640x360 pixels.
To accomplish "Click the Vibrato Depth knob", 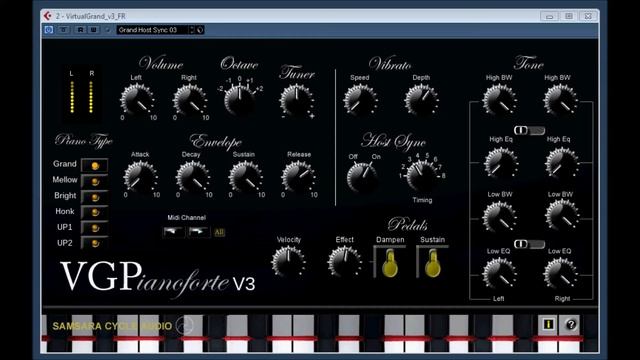I will 421,100.
